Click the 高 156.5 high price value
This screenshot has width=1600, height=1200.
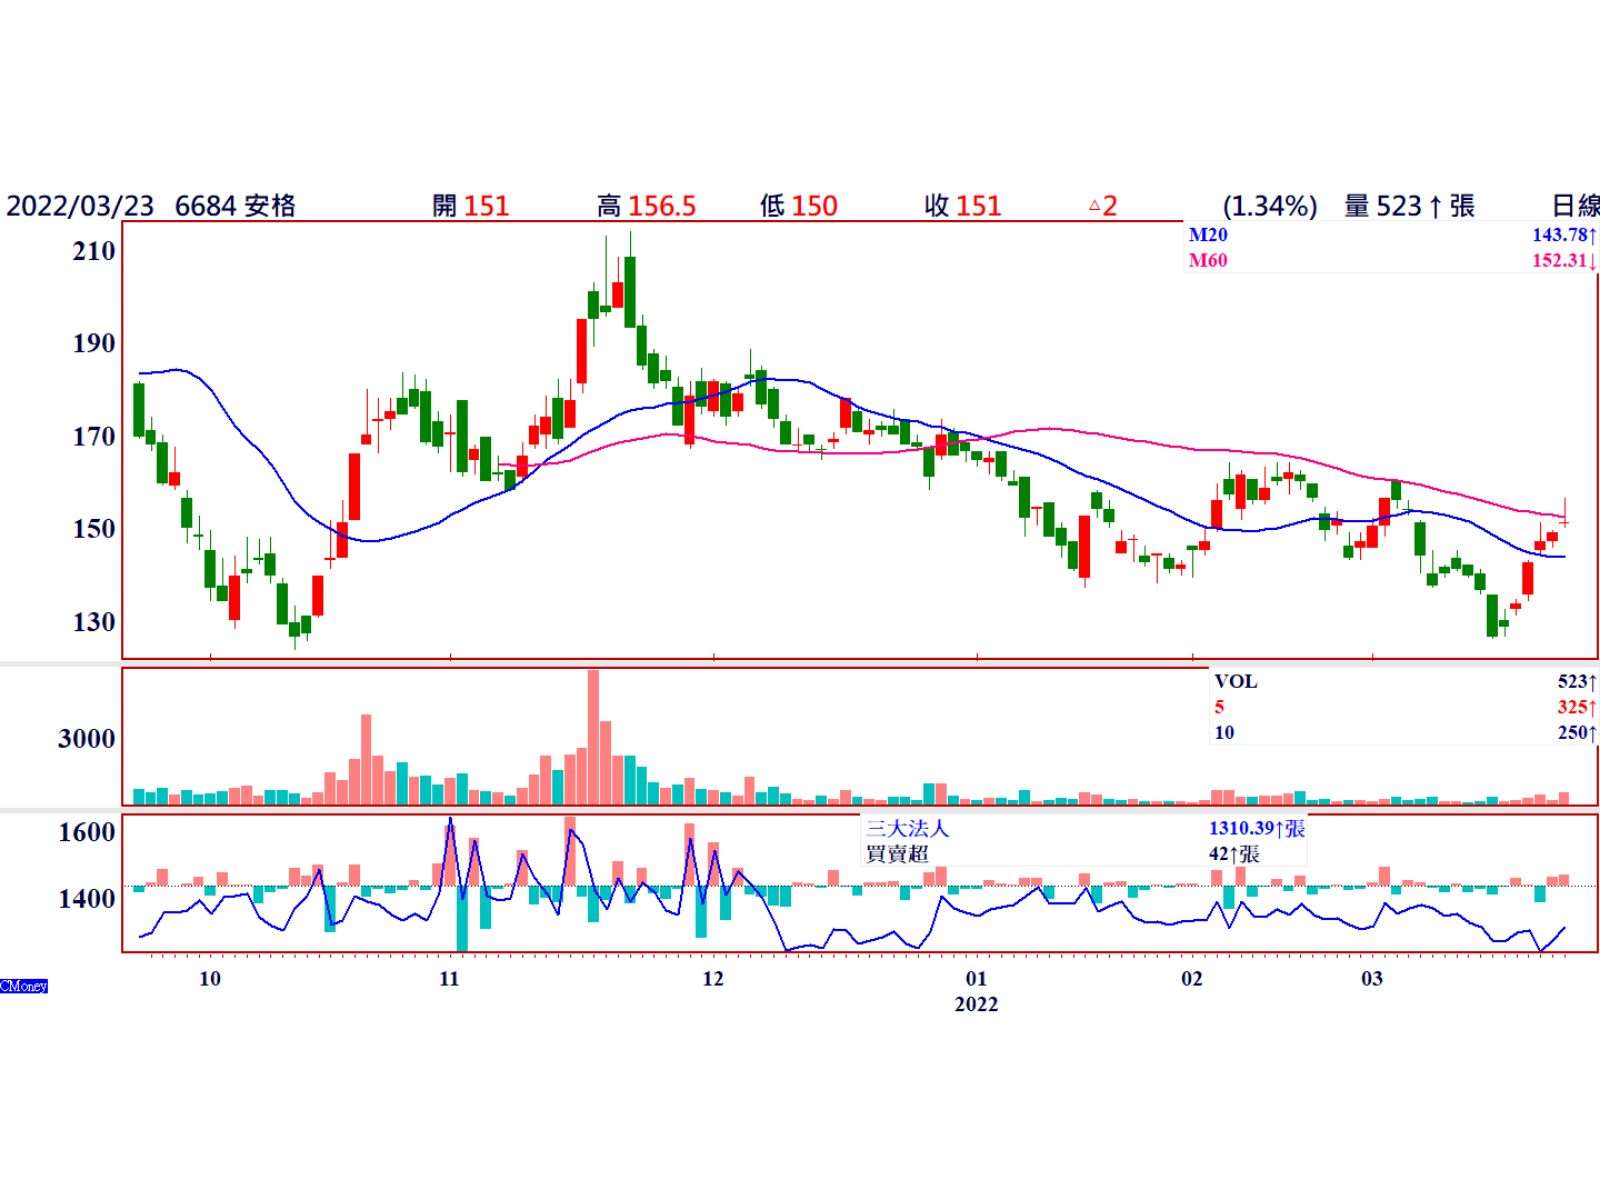pos(646,206)
